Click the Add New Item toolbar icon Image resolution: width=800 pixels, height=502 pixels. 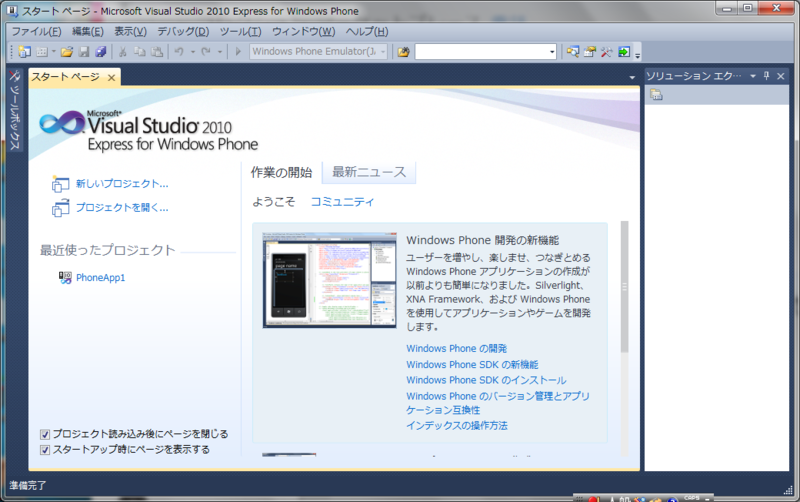click(x=42, y=52)
